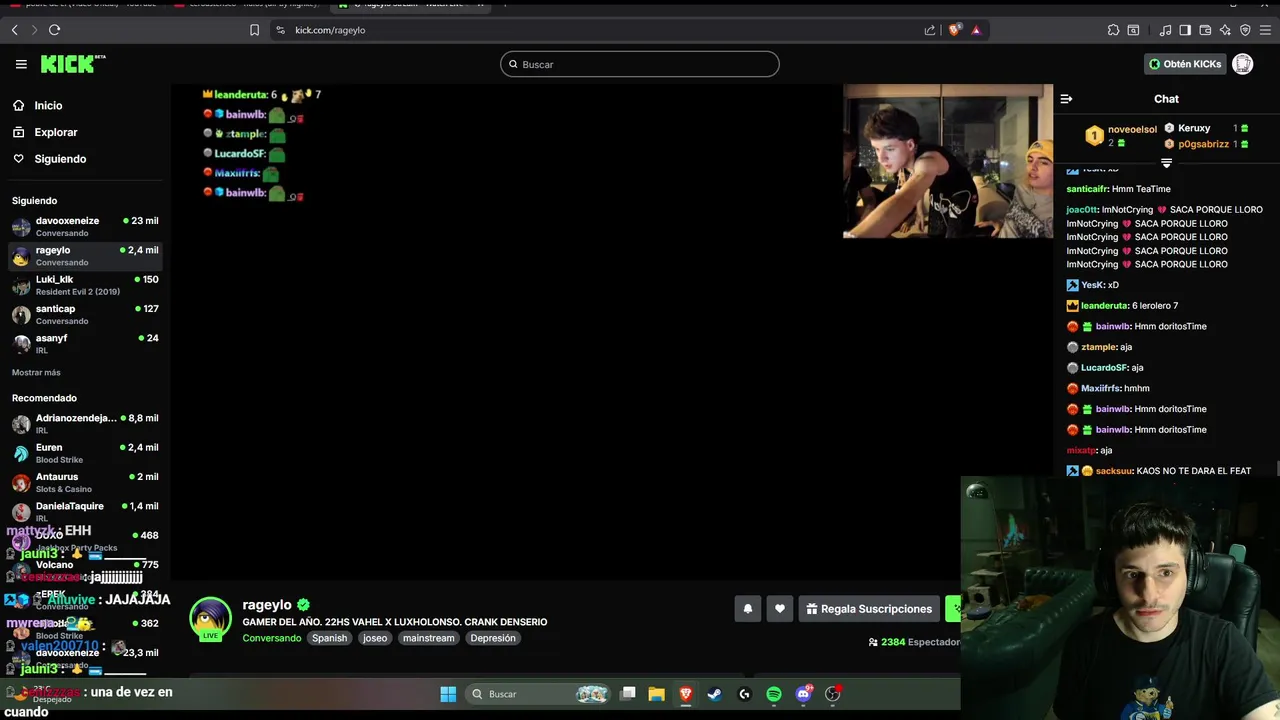The width and height of the screenshot is (1280, 720).
Task: Open Leo AI sparkle icon
Action: 1225,30
